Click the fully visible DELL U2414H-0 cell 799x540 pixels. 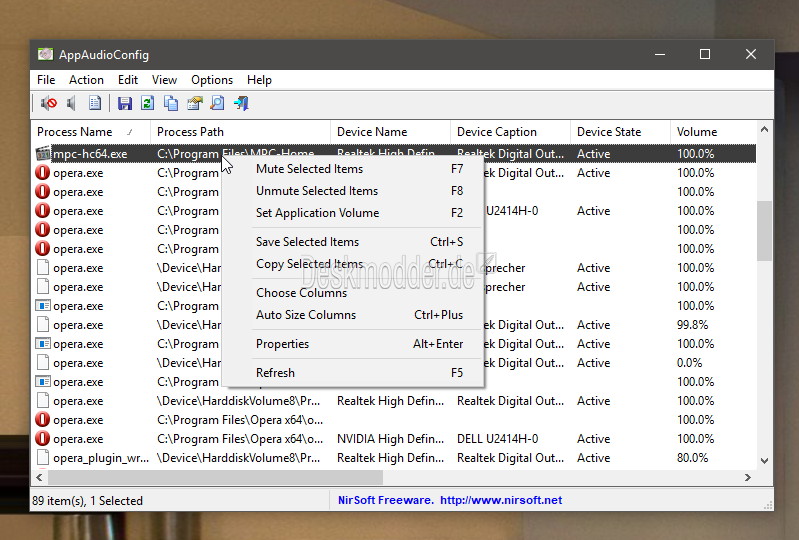(497, 439)
